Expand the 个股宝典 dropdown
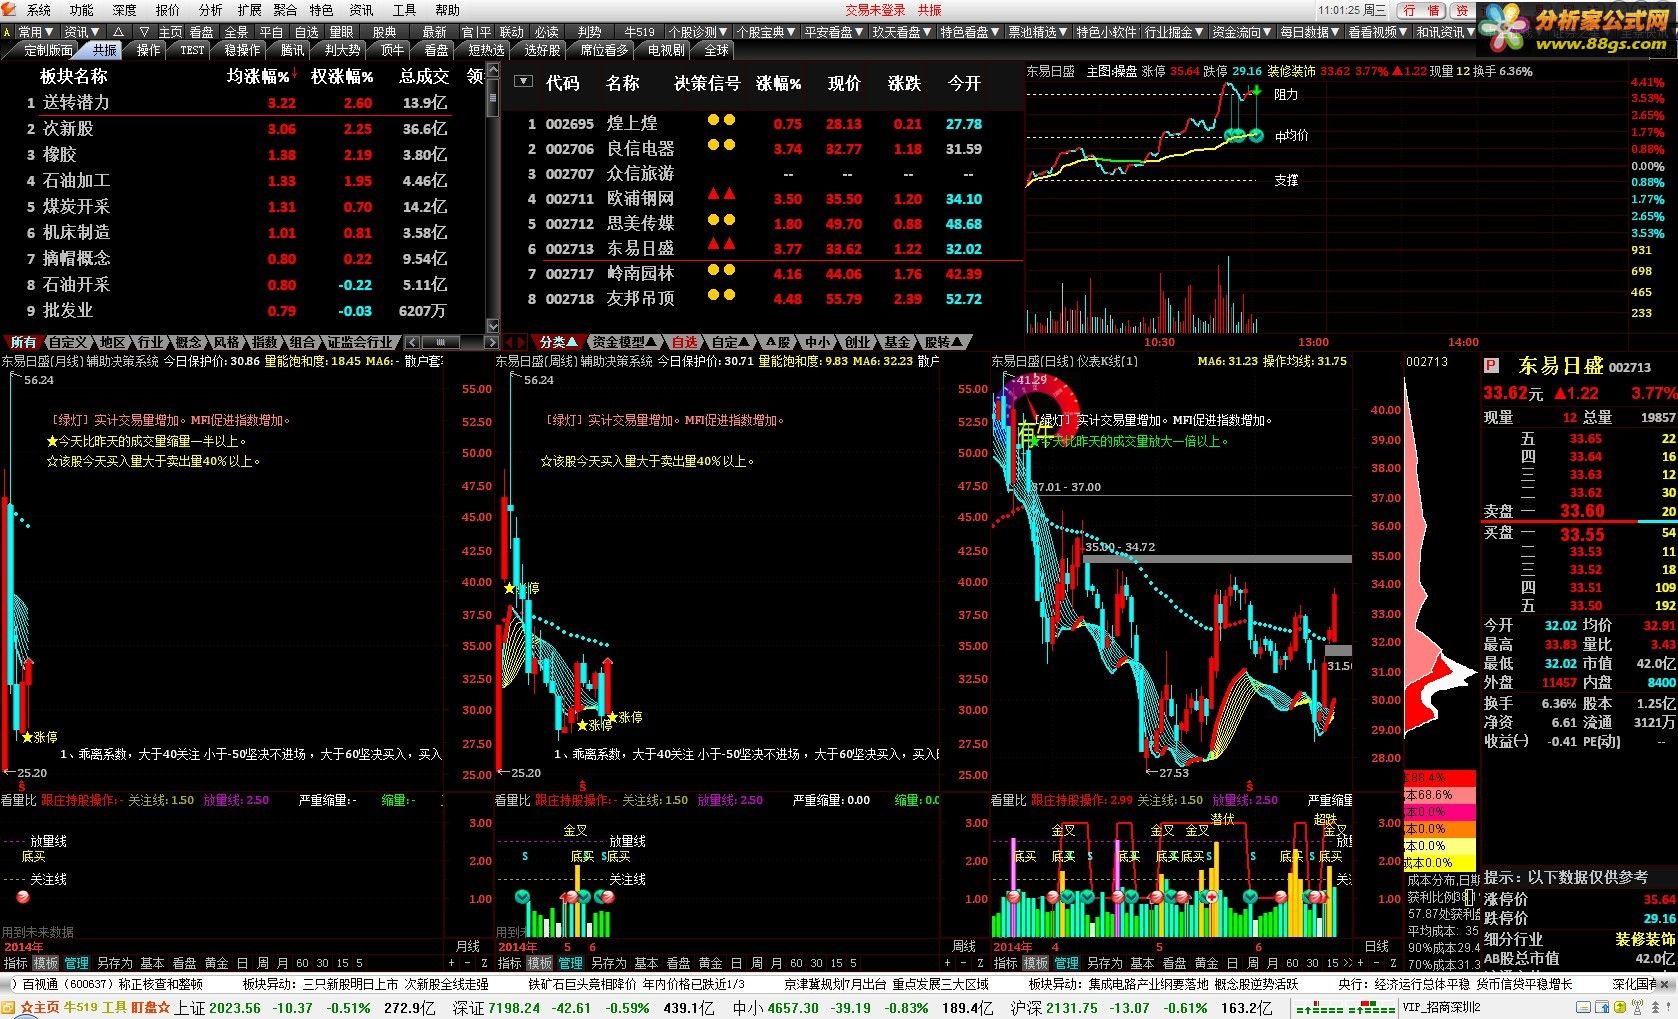Screen dimensions: 1678x1019 pos(766,32)
